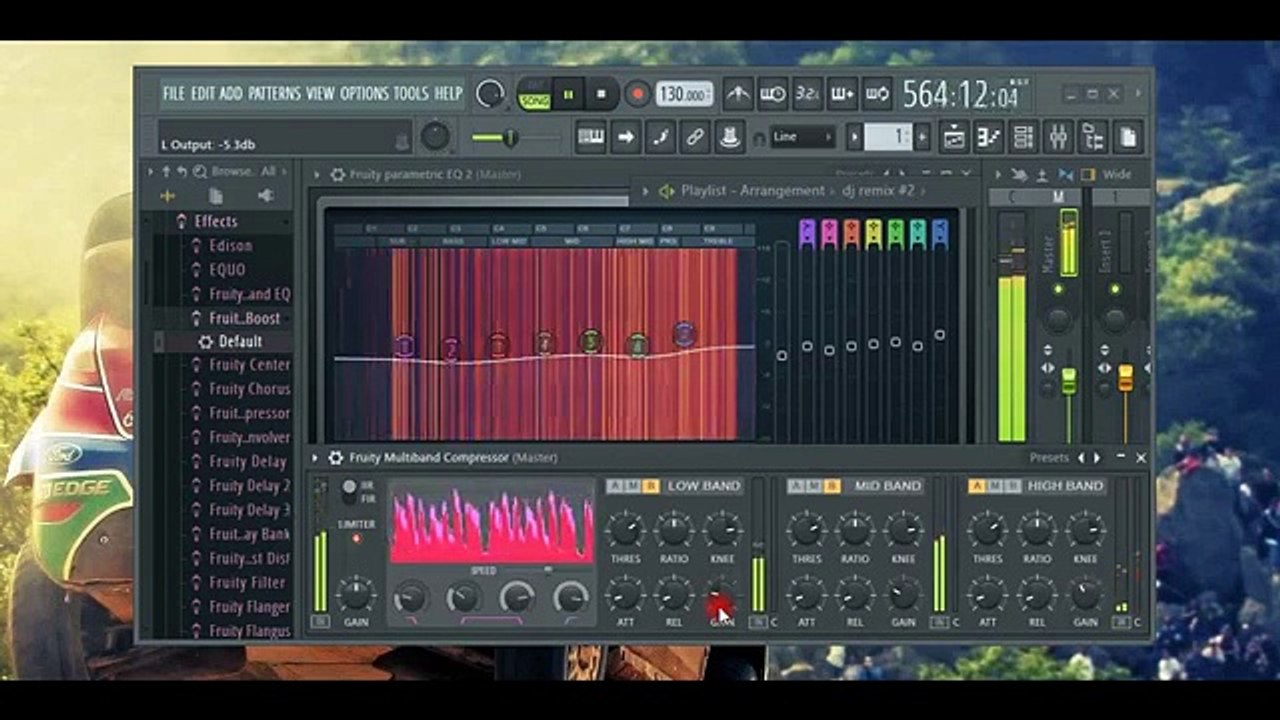Click the record button in transport
This screenshot has height=720, width=1280.
[x=637, y=94]
